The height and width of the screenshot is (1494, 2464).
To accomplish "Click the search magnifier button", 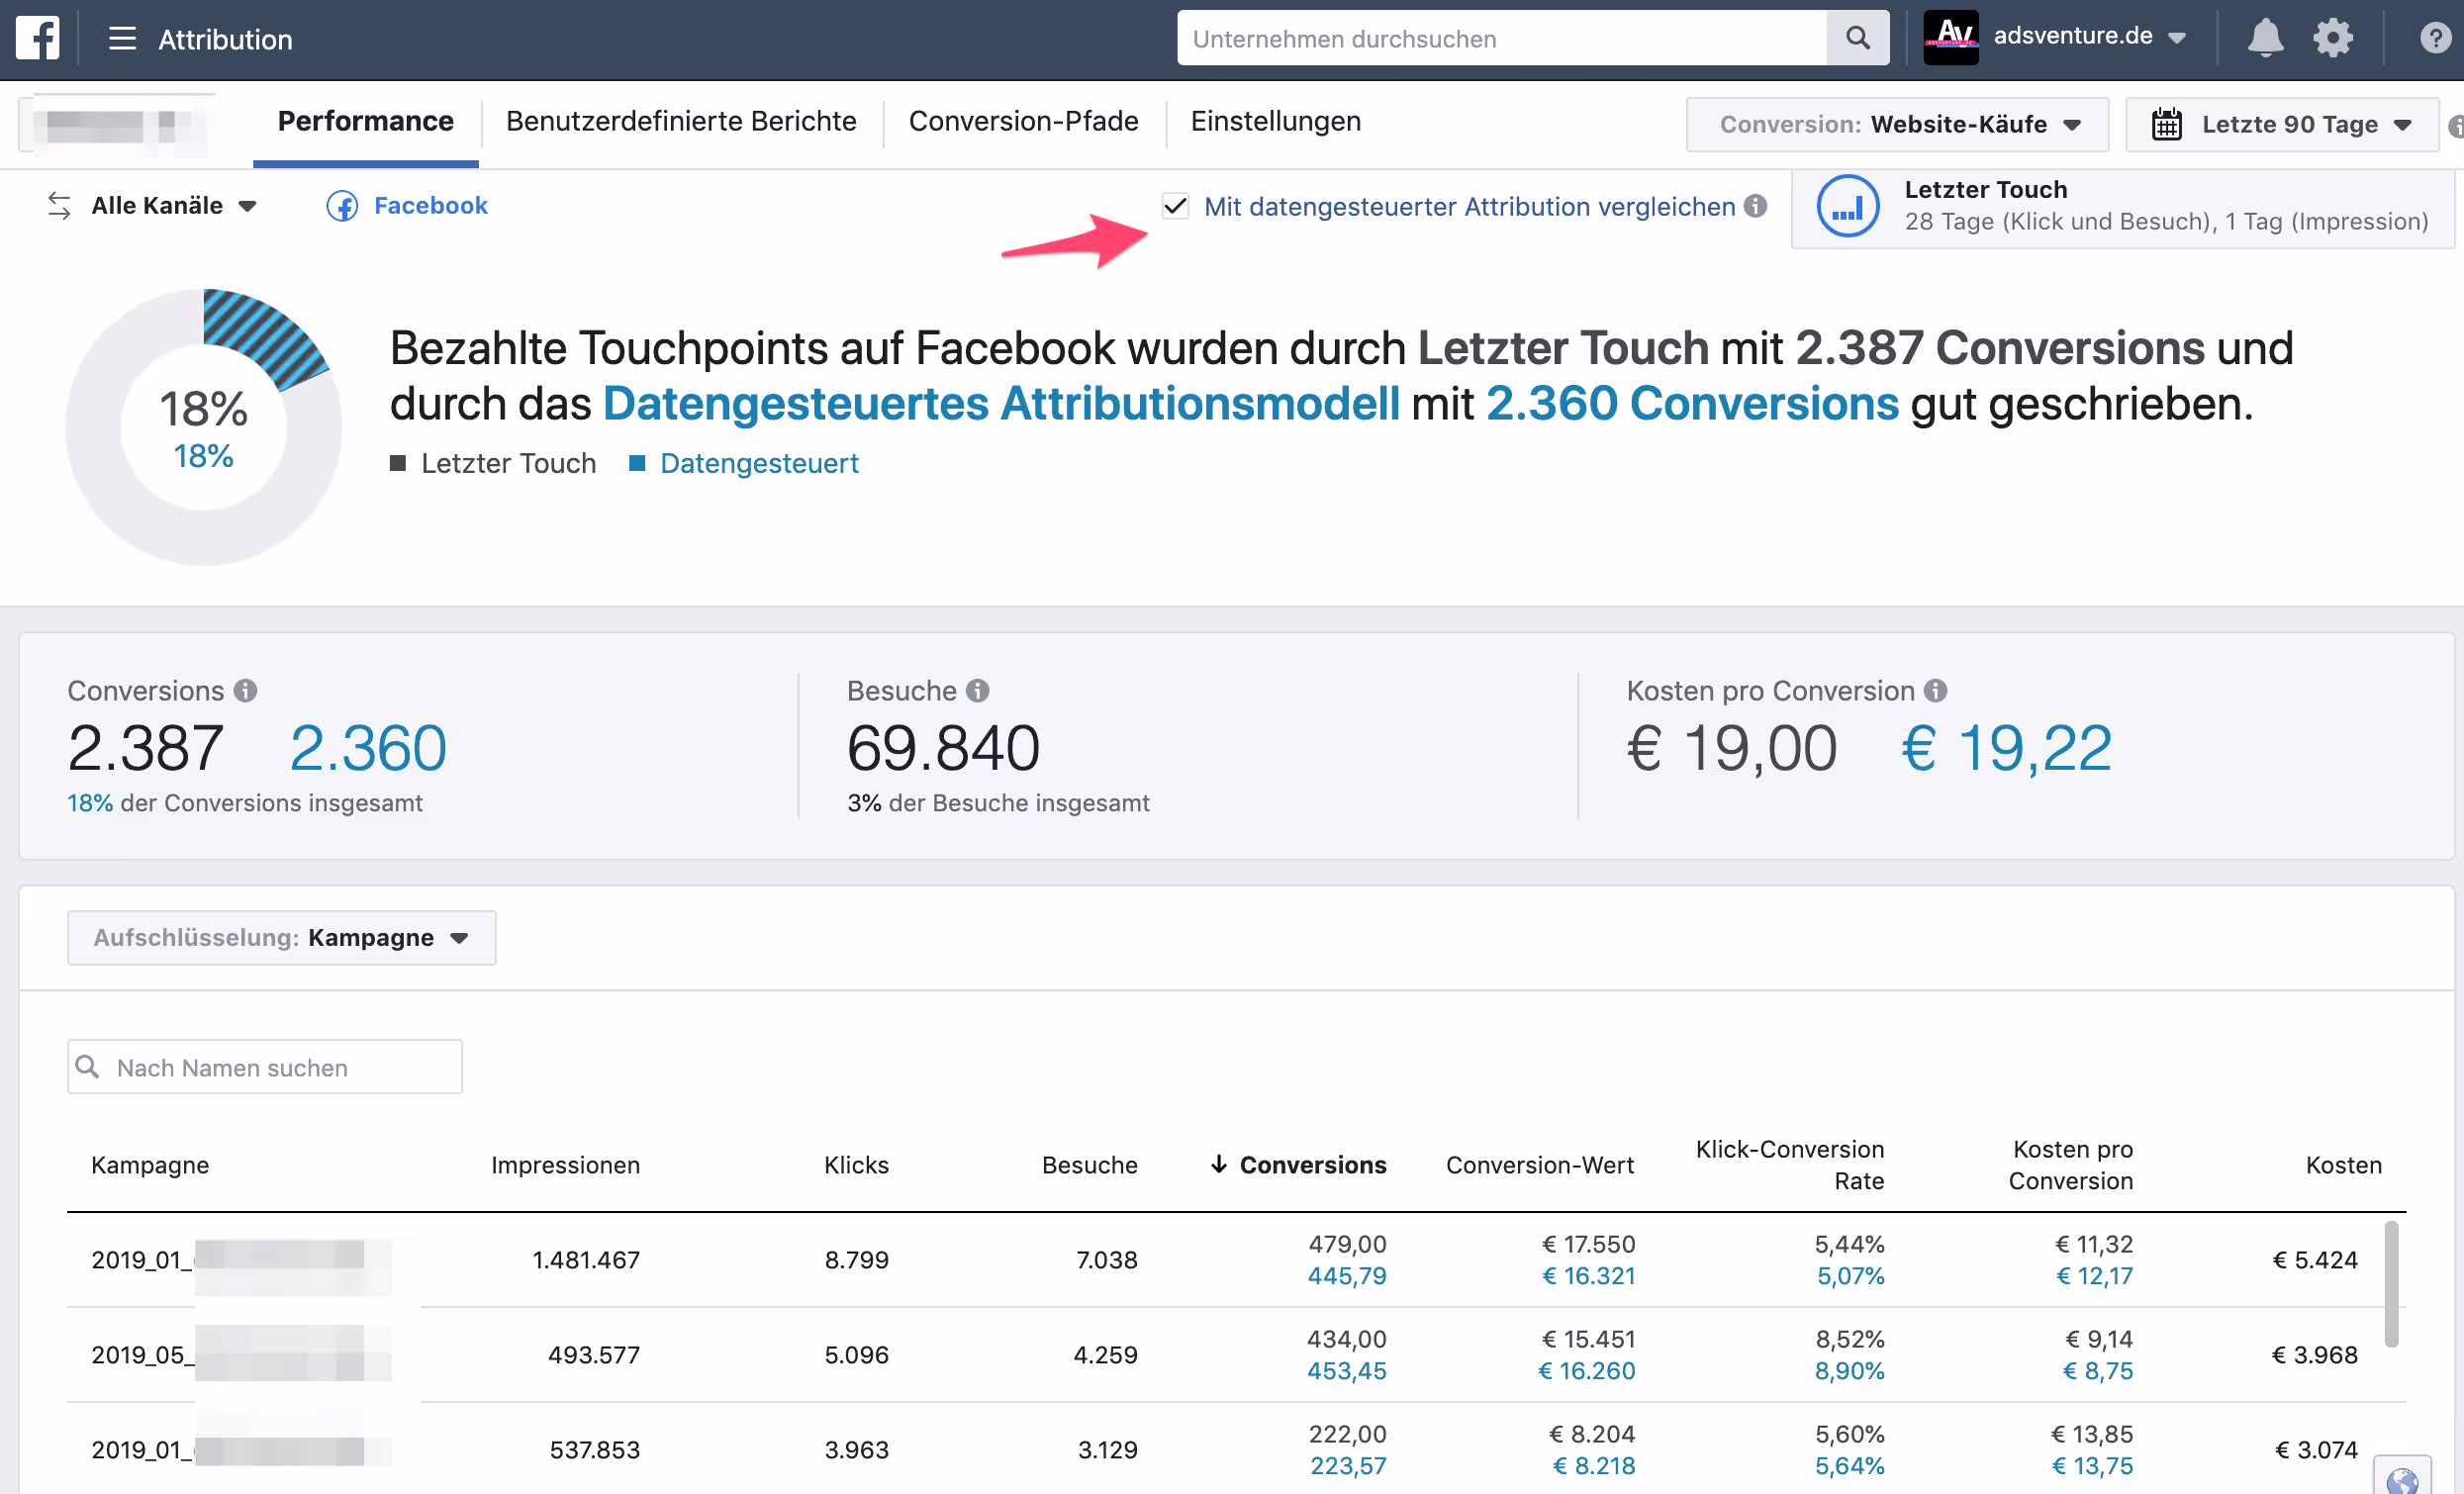I will click(x=1857, y=38).
